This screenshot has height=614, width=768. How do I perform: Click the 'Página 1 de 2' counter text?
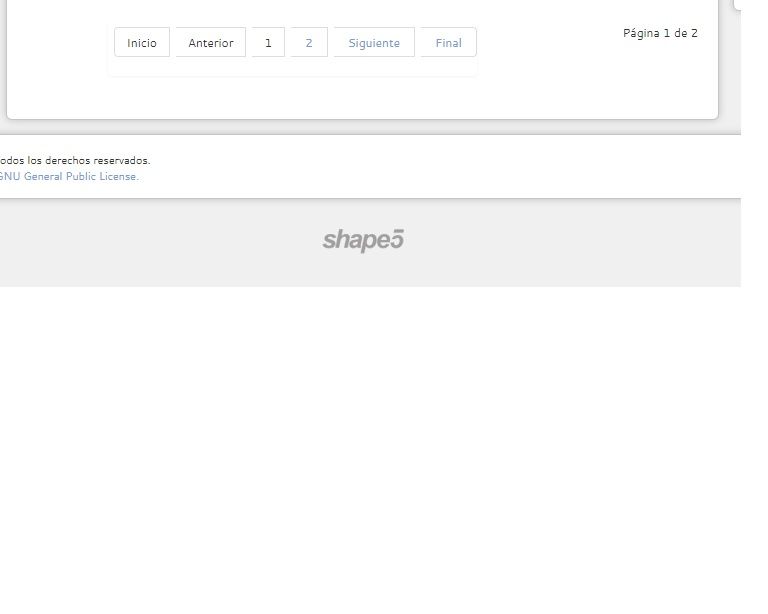tap(660, 33)
